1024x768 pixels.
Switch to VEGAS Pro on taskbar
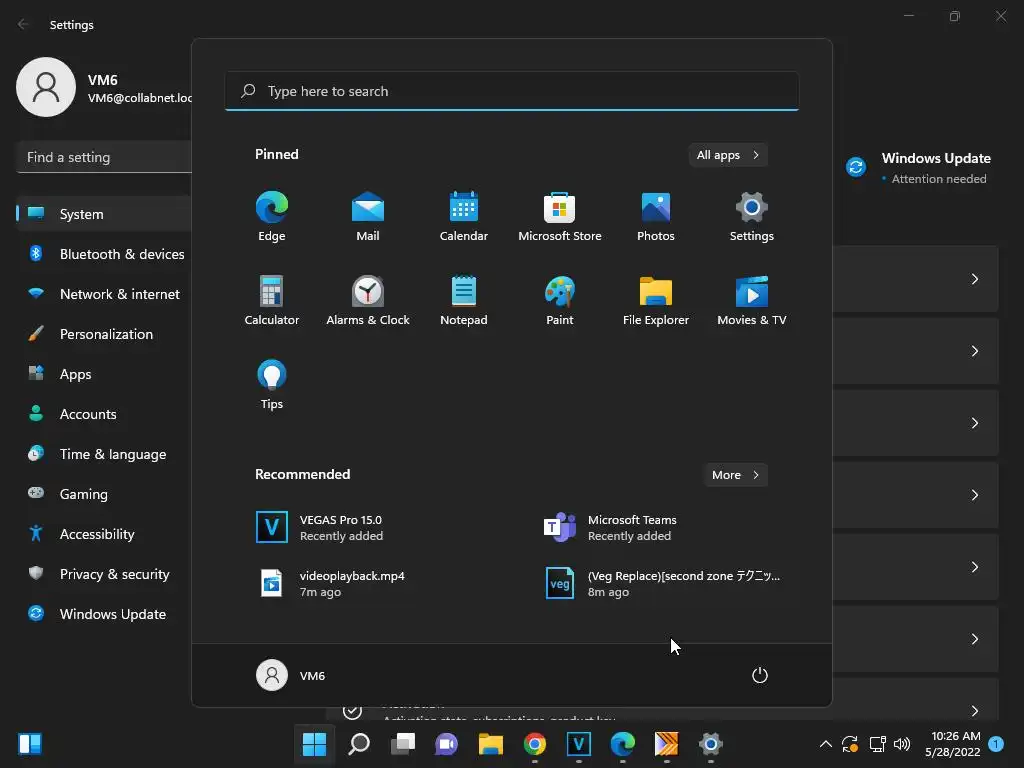point(579,744)
